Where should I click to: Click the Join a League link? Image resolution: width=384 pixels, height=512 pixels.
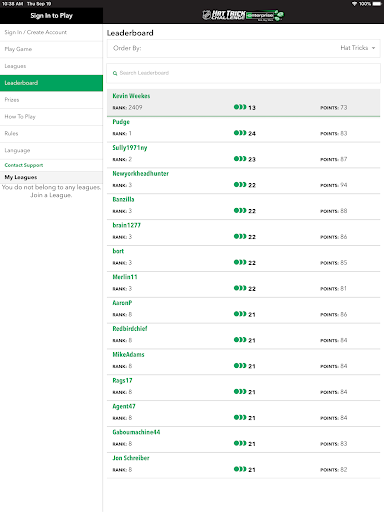coord(51,195)
